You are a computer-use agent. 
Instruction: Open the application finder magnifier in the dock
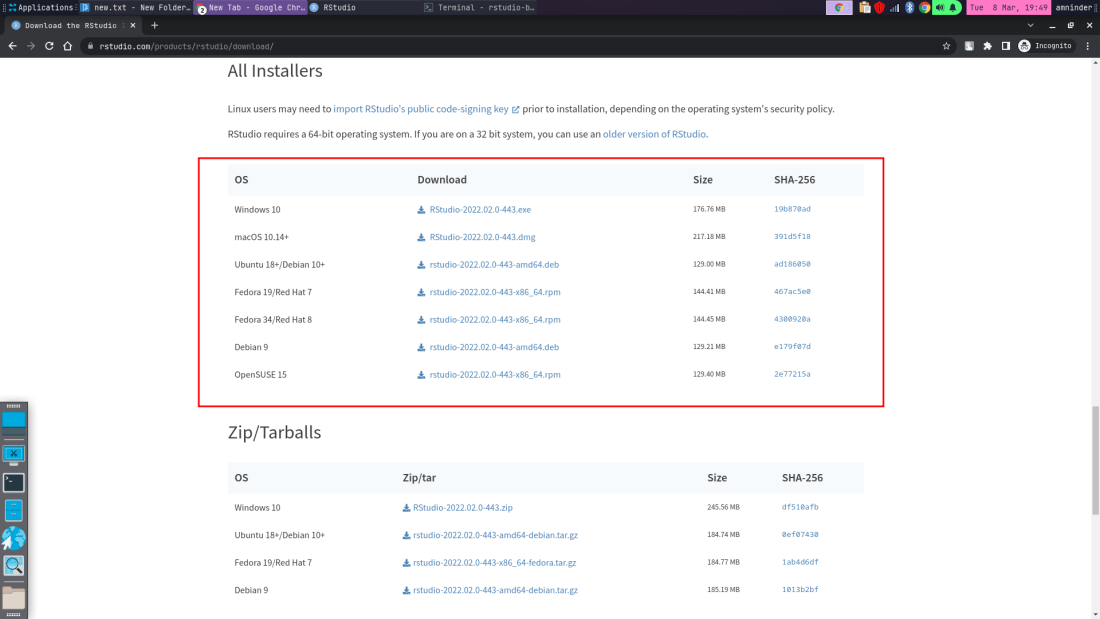[13, 566]
